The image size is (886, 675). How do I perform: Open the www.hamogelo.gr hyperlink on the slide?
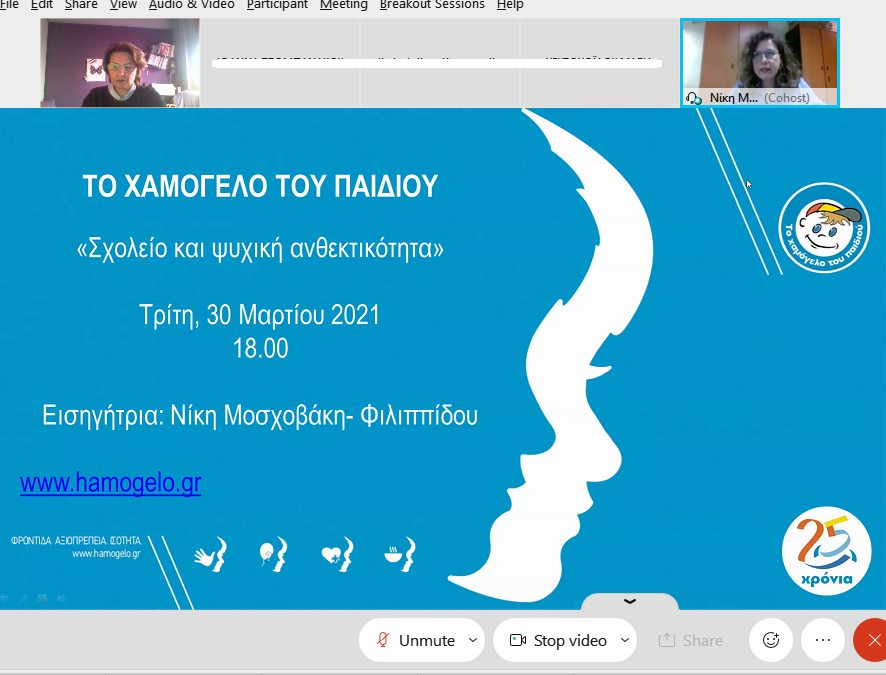click(x=111, y=483)
